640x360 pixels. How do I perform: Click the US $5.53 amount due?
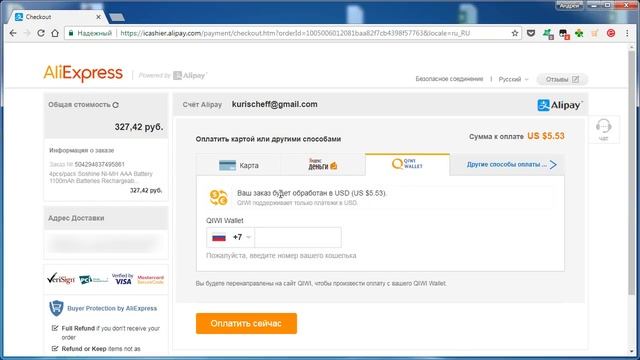tap(546, 136)
